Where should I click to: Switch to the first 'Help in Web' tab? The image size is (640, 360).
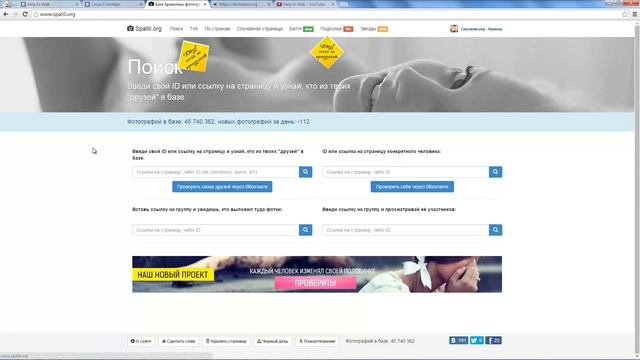[48, 4]
